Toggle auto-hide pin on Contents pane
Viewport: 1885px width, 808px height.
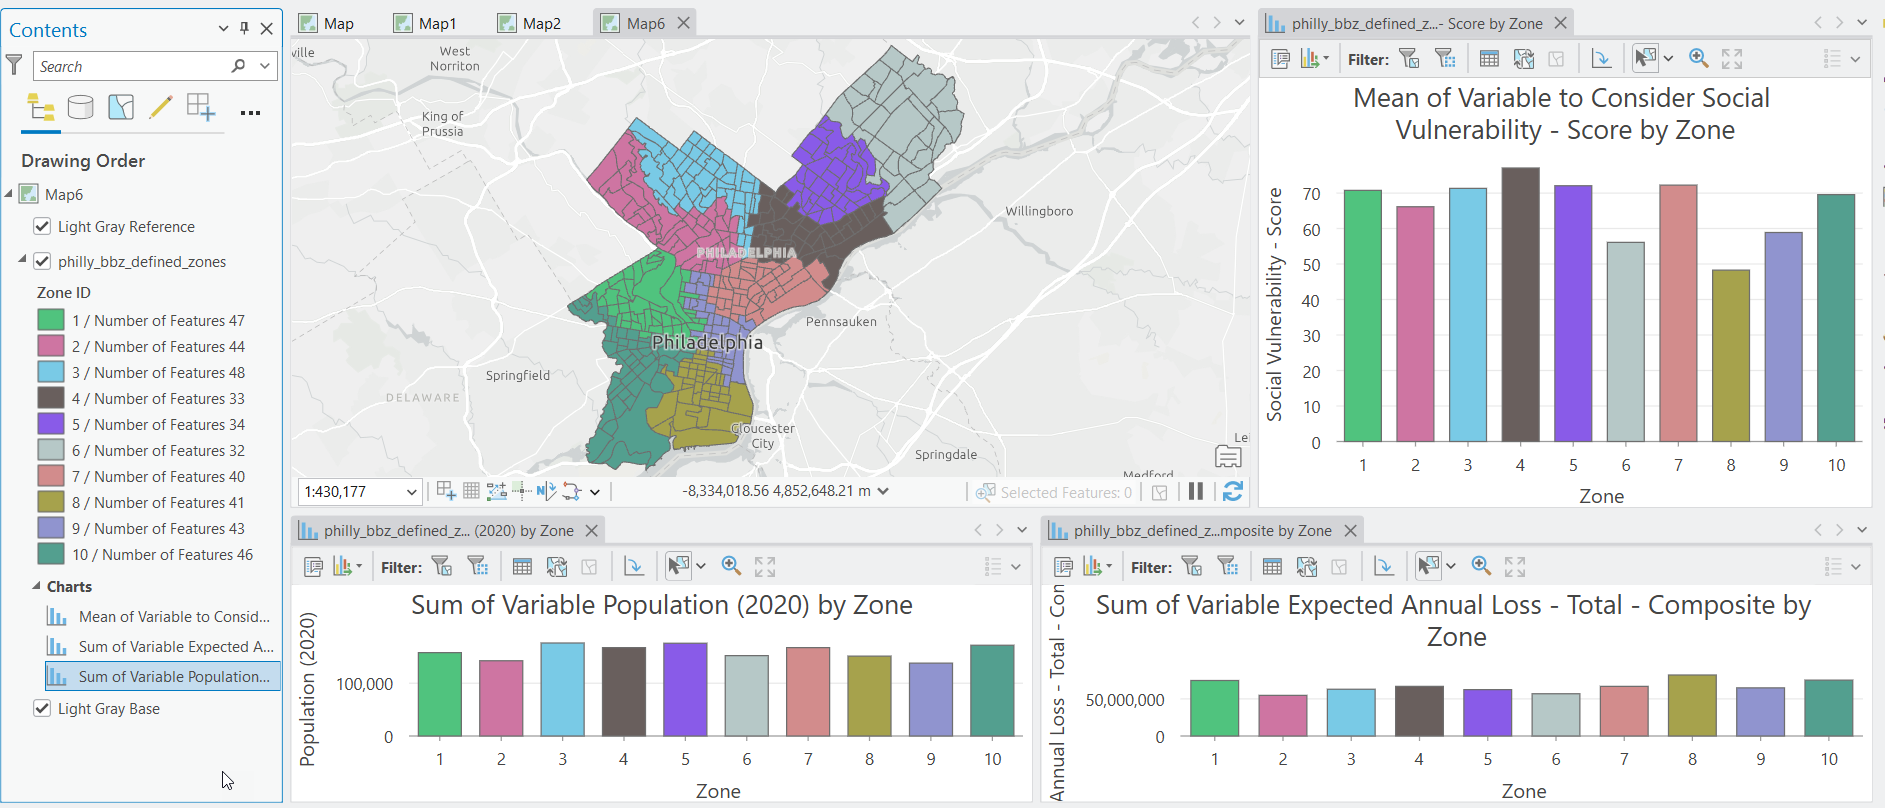244,29
